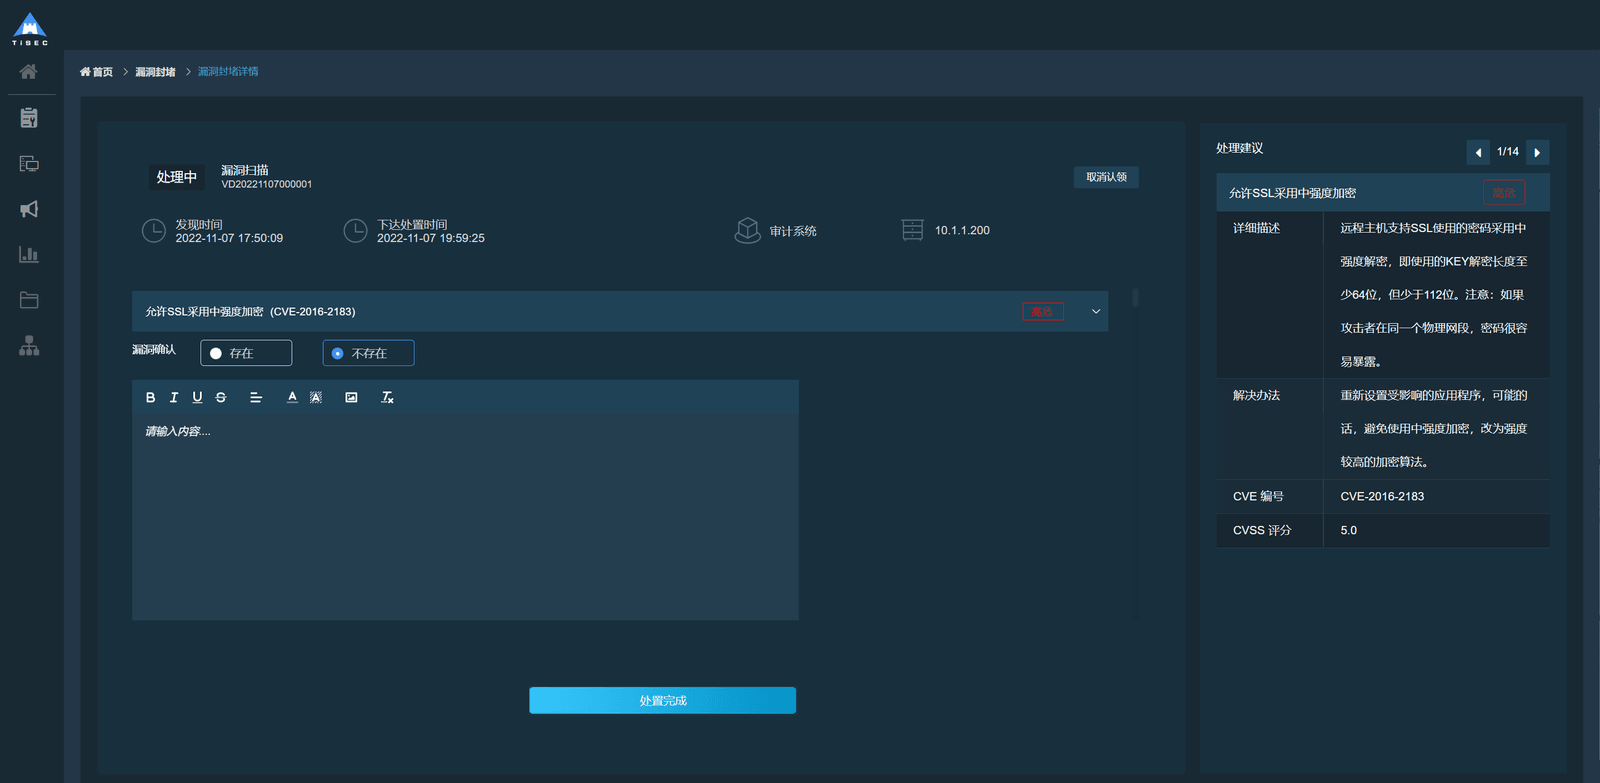Select the 存在 radio option

[x=246, y=353]
